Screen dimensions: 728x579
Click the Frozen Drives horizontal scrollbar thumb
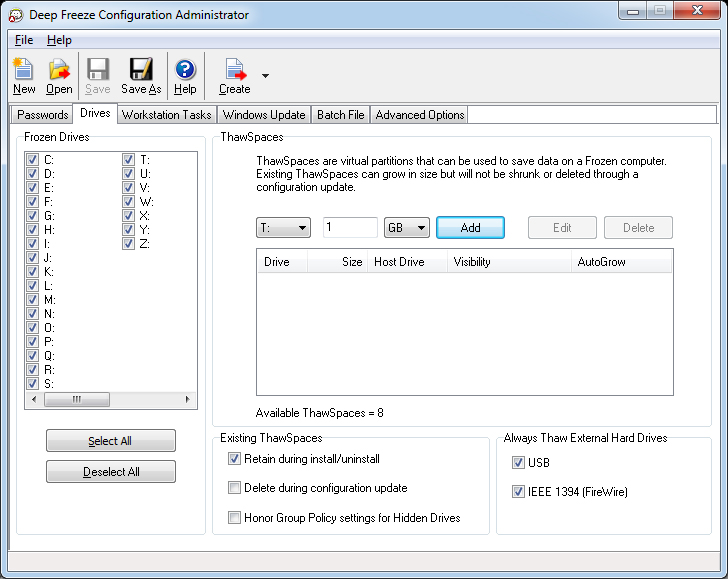pos(77,399)
